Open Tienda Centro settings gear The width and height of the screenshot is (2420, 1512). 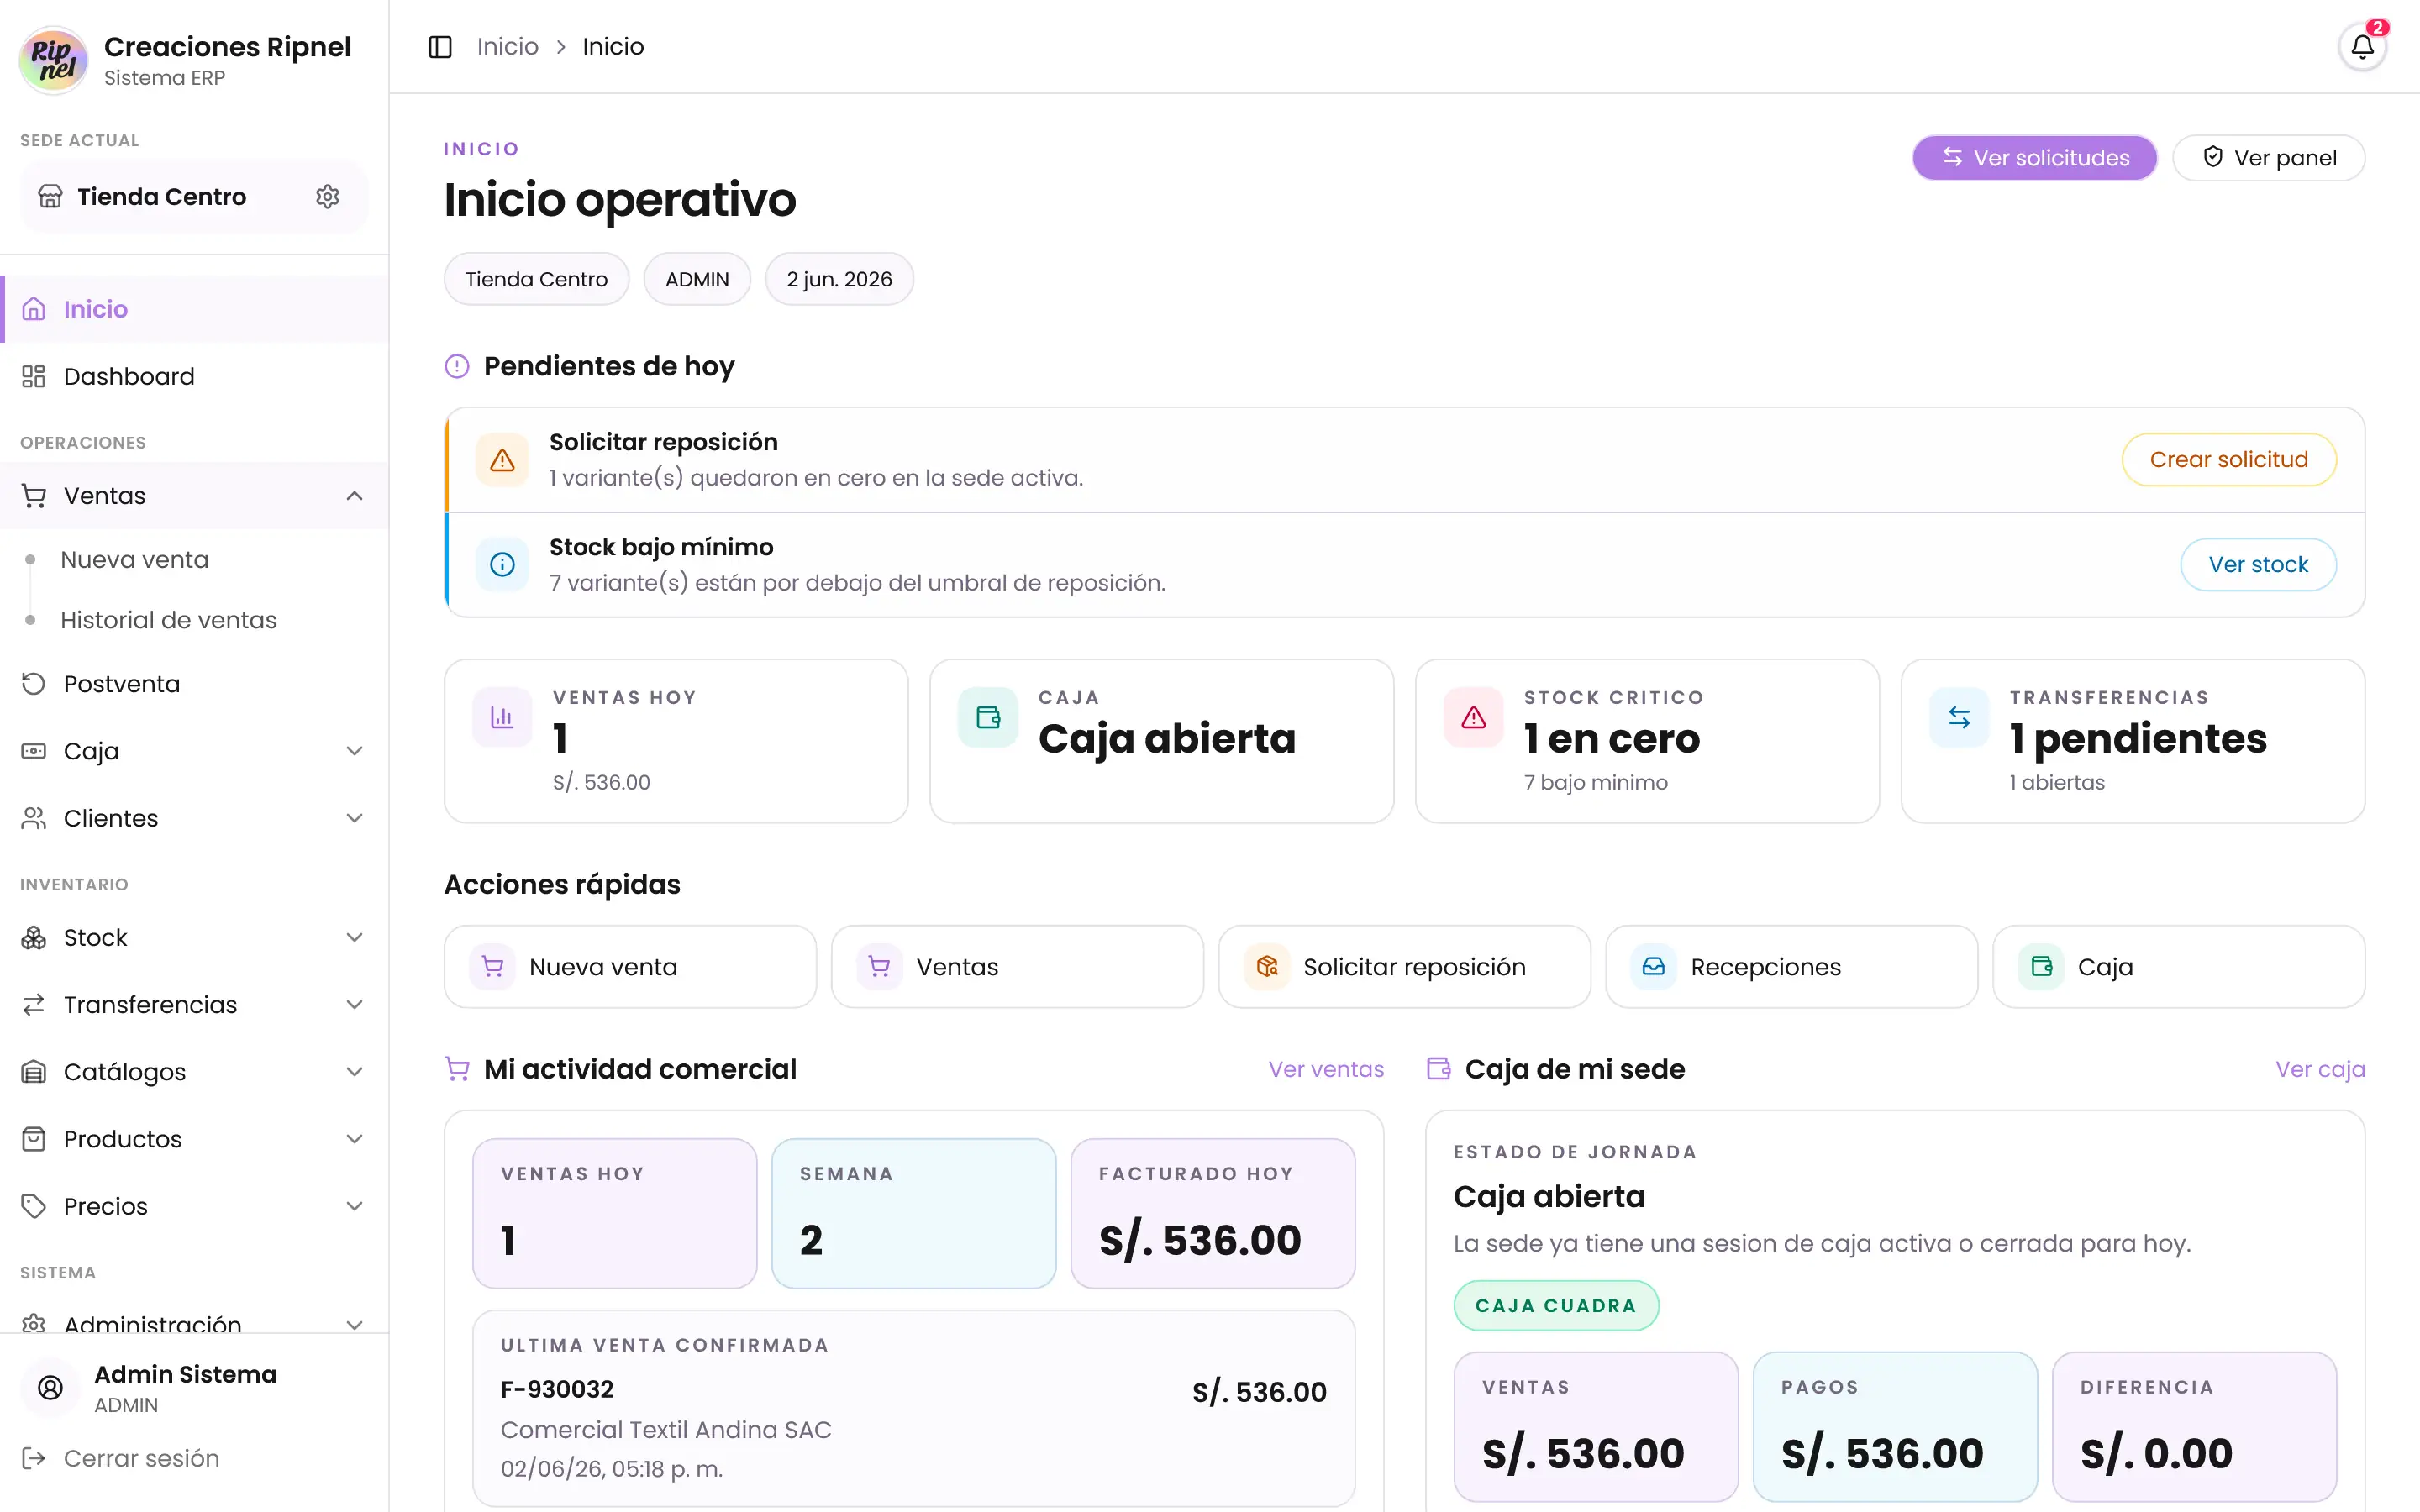point(328,196)
